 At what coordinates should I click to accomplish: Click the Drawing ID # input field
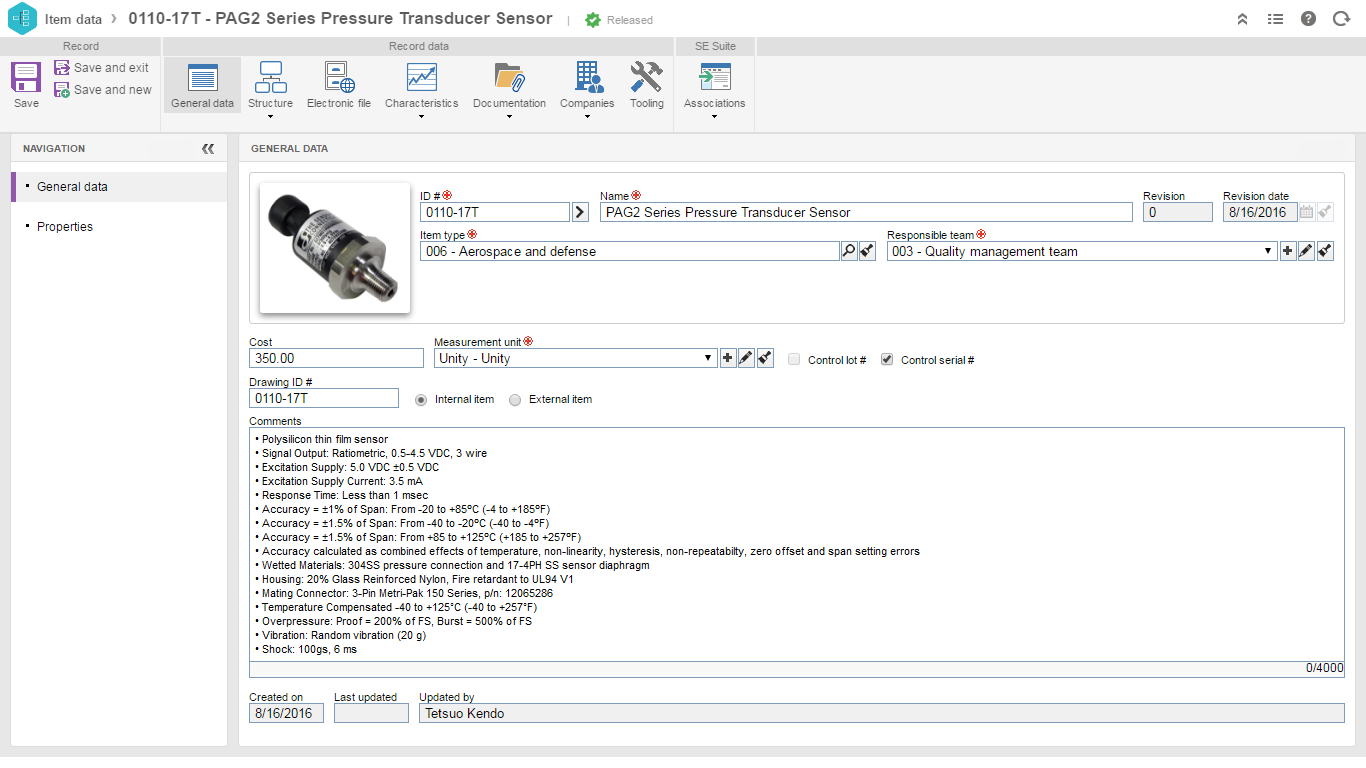tap(324, 398)
